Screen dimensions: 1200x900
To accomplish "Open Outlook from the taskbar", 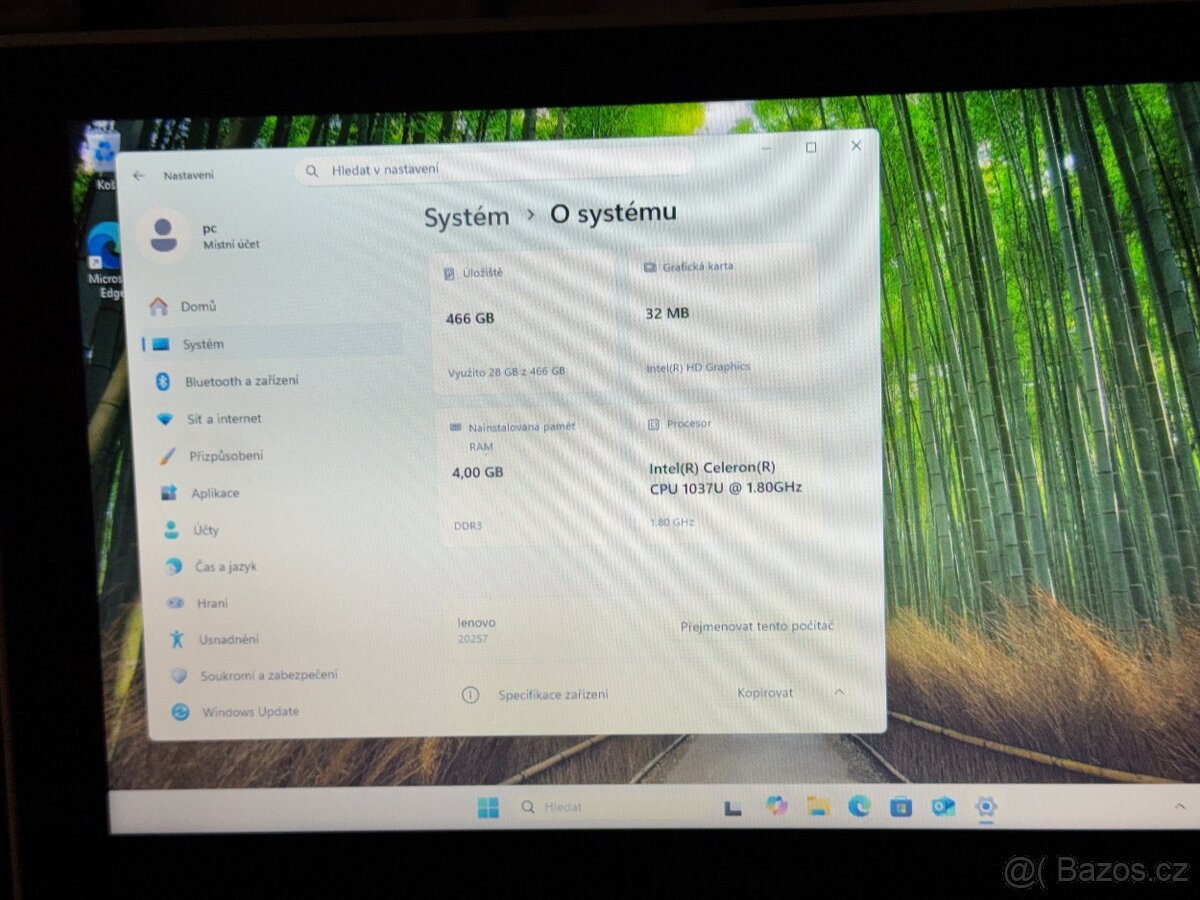I will tap(943, 806).
